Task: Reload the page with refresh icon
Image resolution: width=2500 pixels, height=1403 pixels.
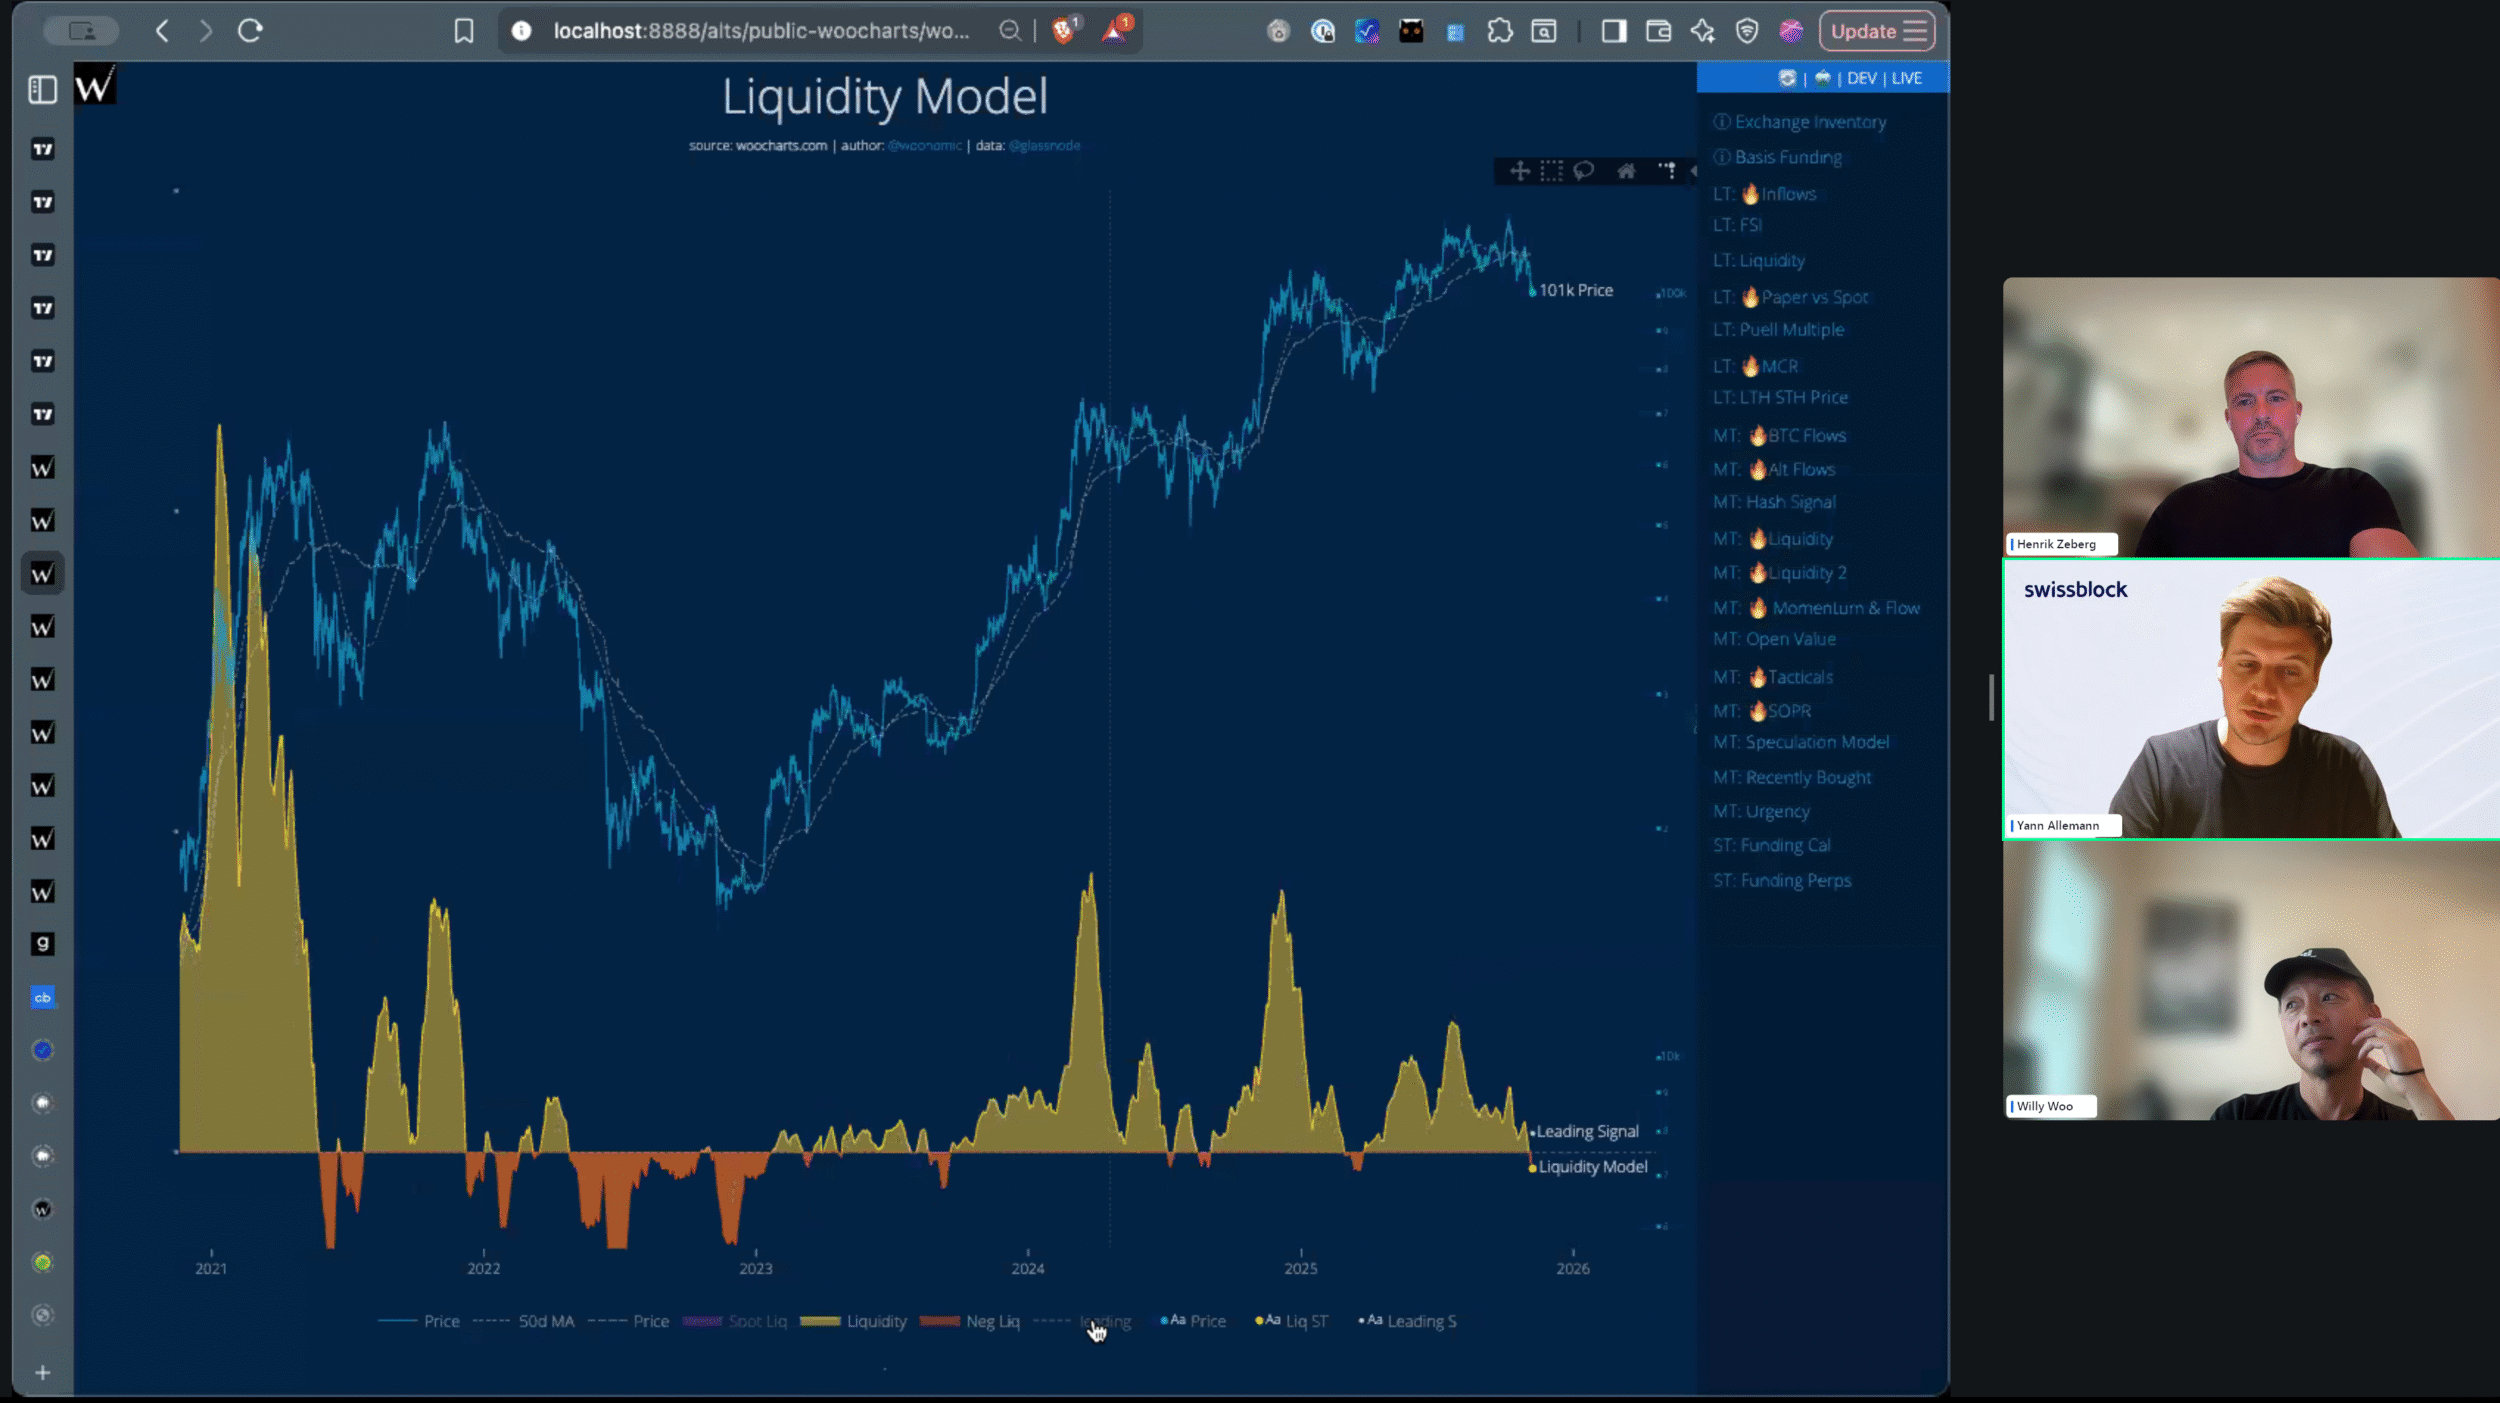Action: (x=250, y=31)
